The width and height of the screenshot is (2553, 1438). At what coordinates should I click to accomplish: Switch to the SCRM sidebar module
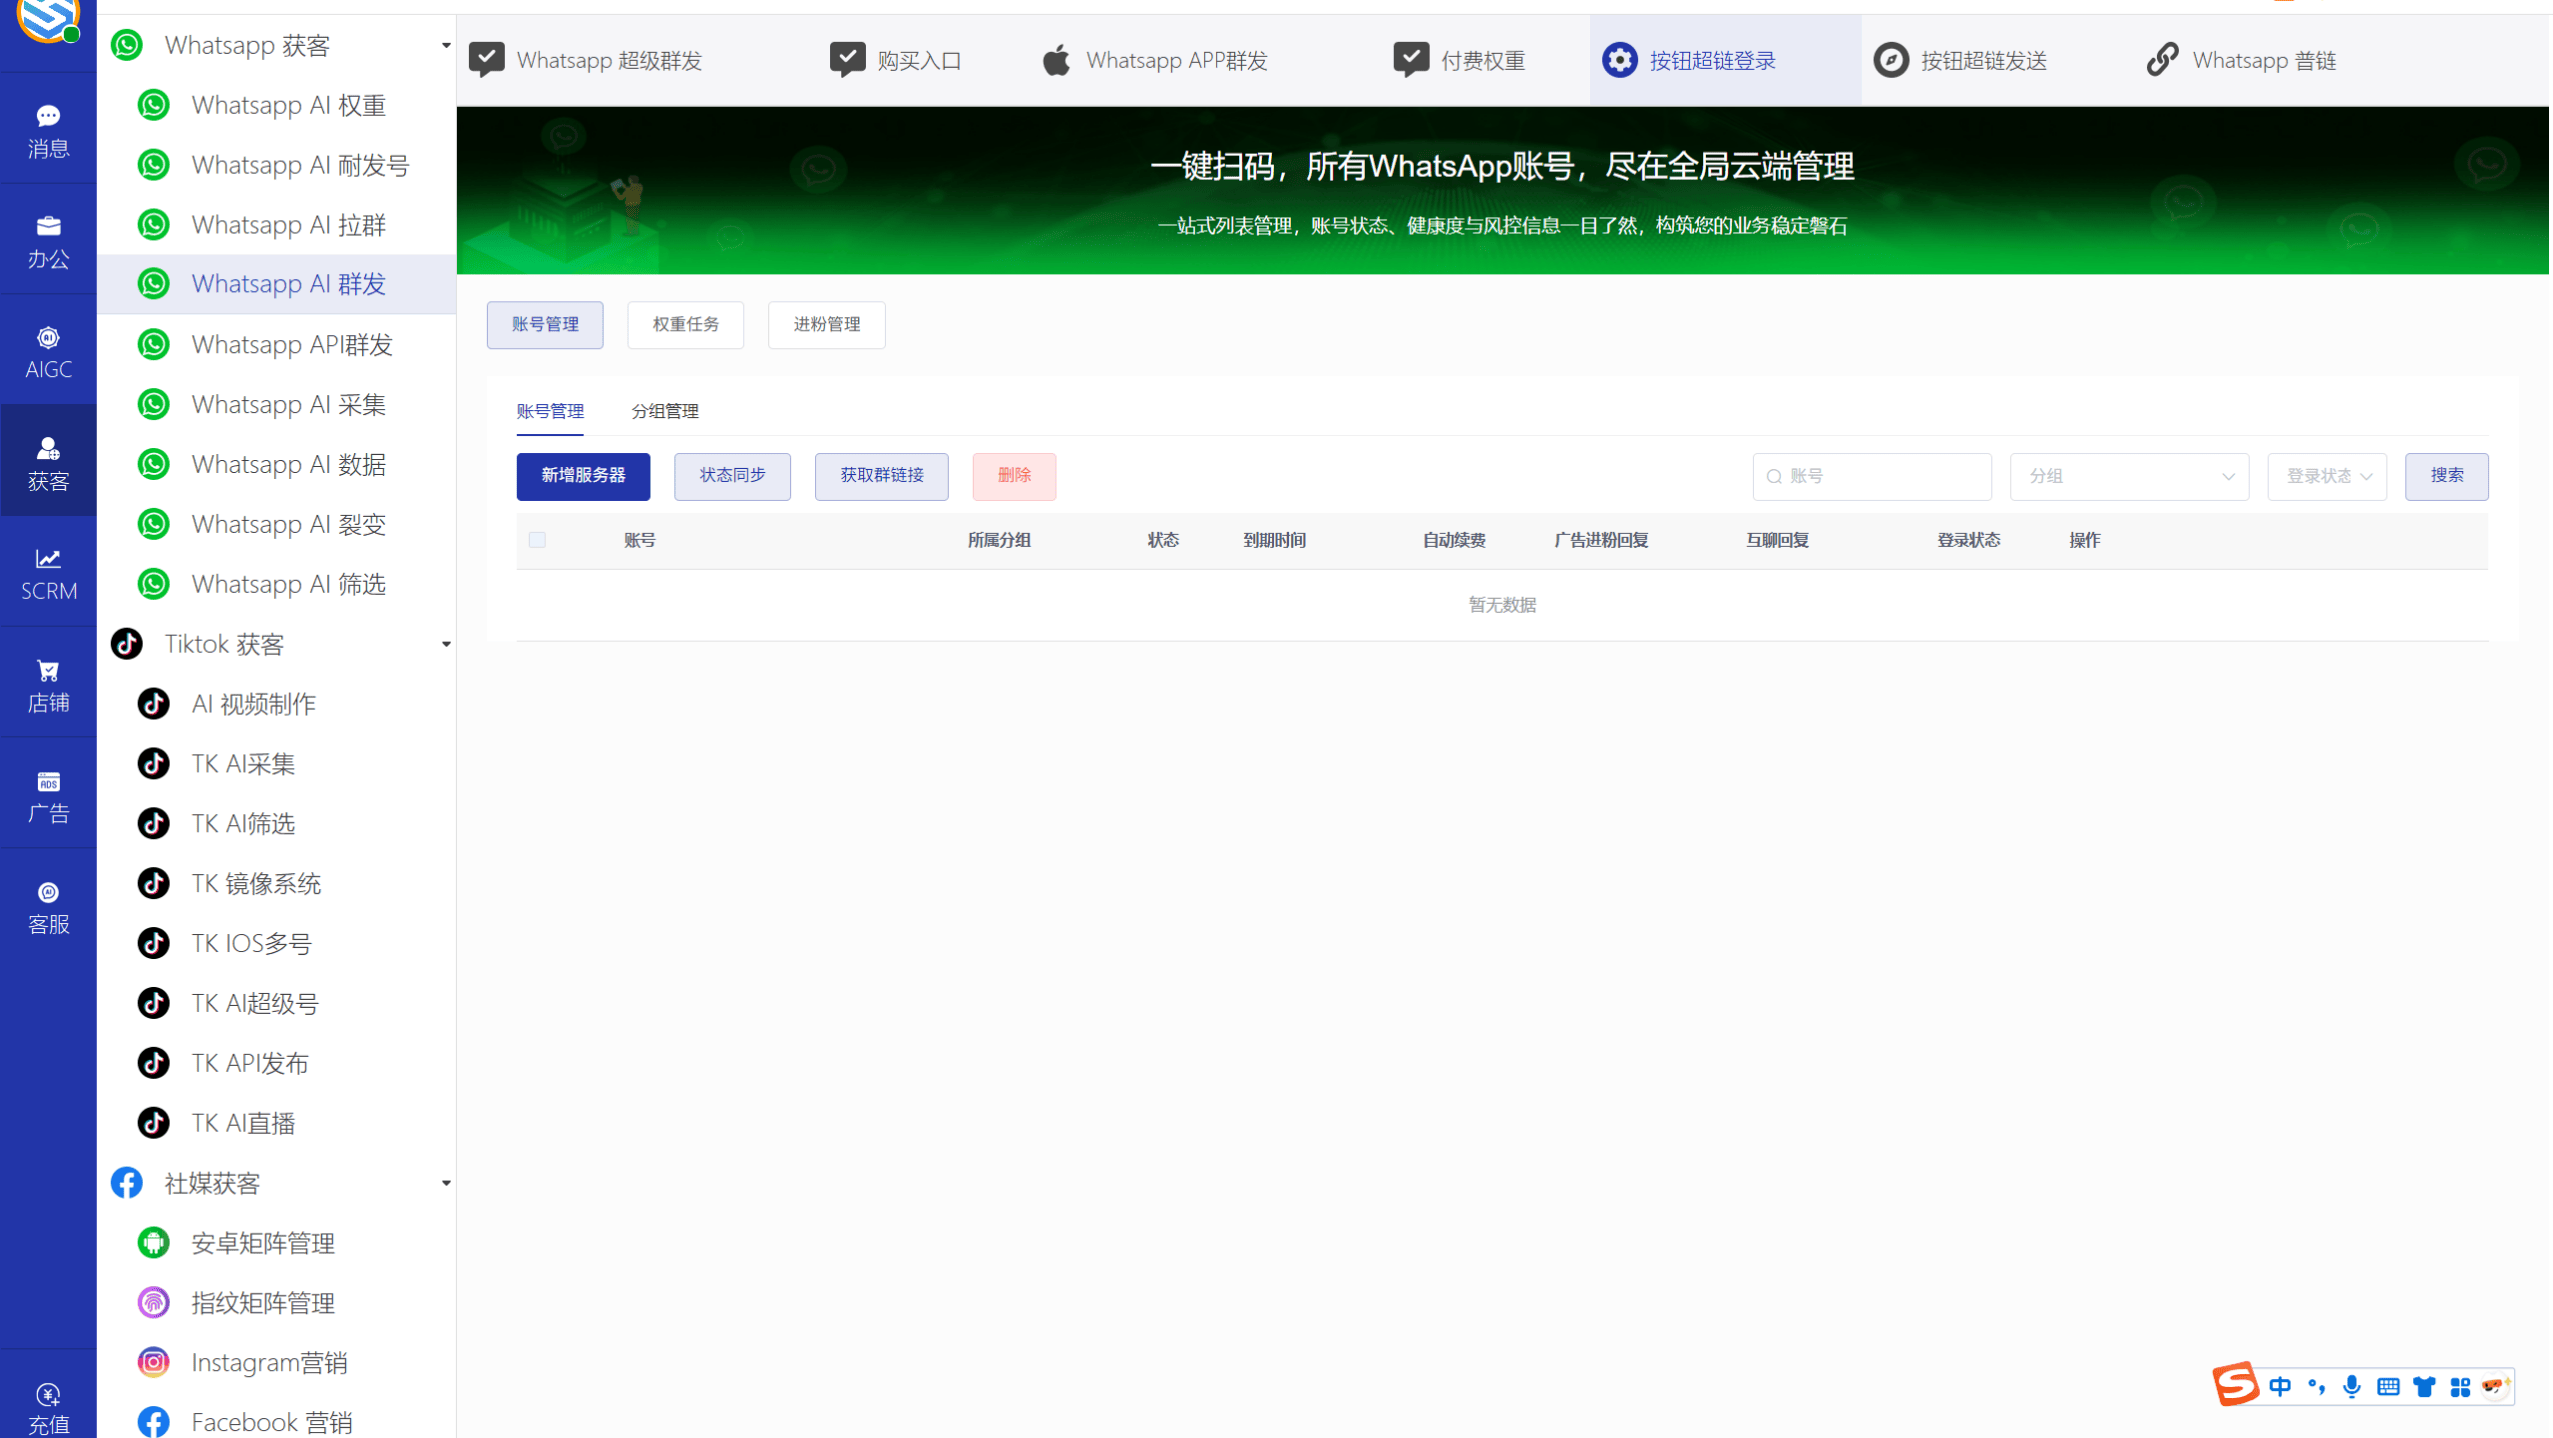48,572
